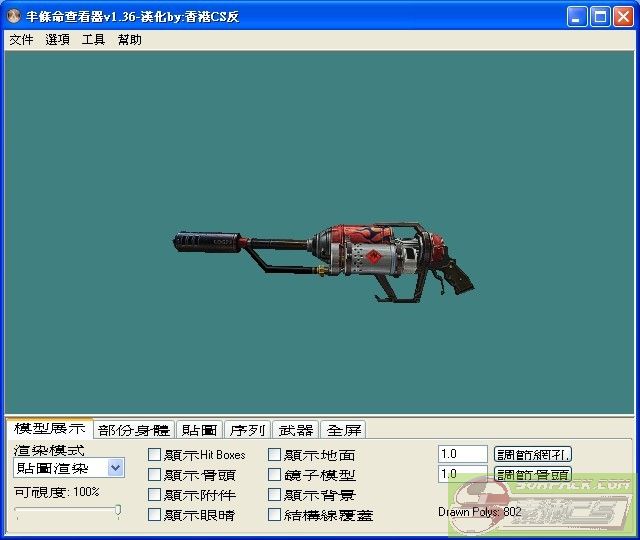640x540 pixels.
Task: Click the mesh scale 1.0 input field
Action: [x=462, y=454]
